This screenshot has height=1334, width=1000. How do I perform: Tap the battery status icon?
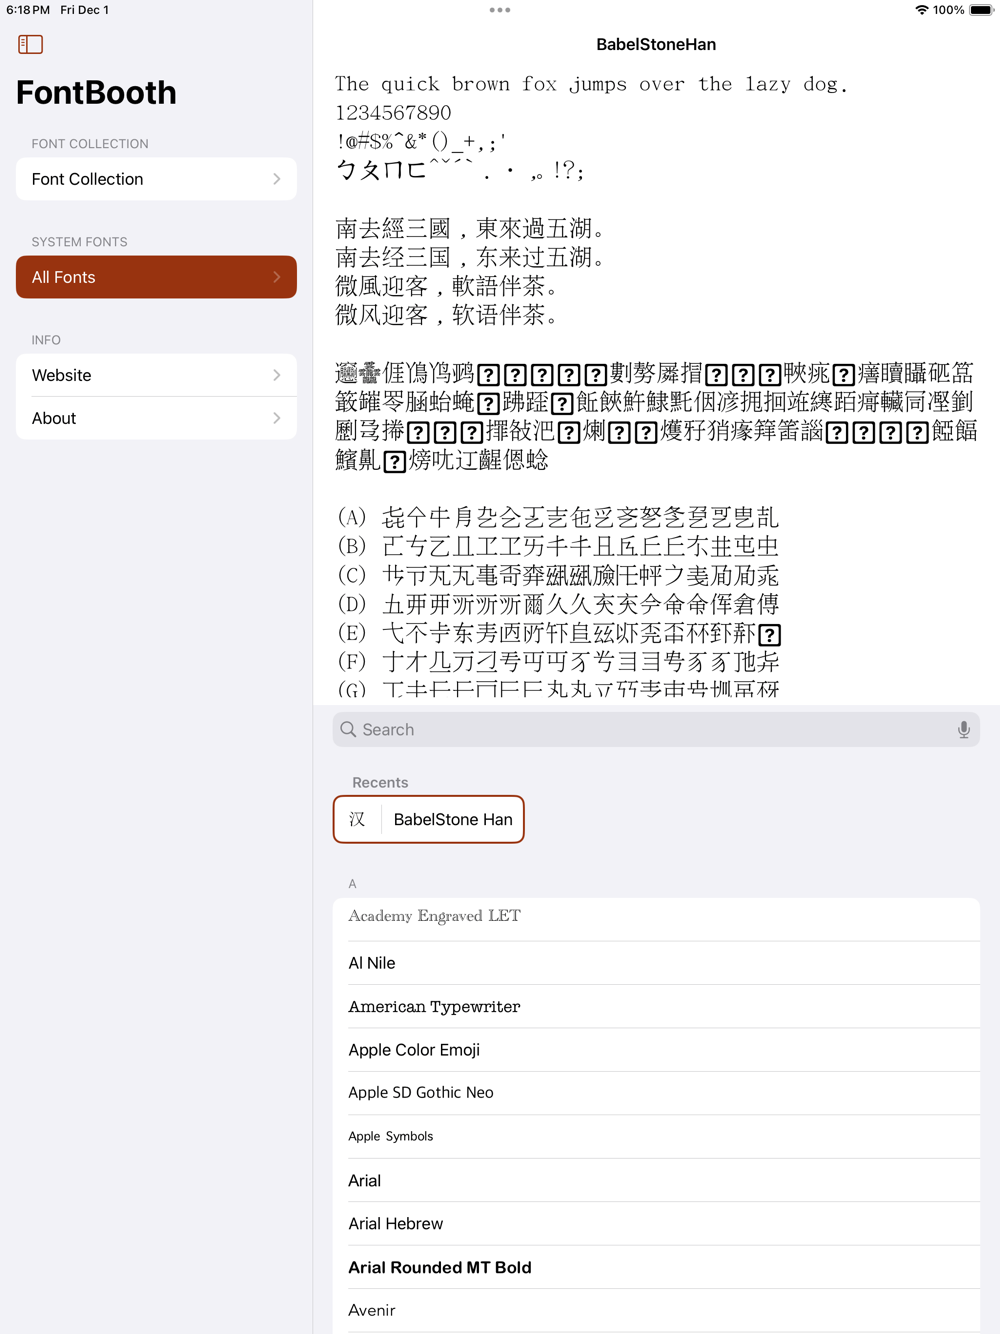(981, 10)
